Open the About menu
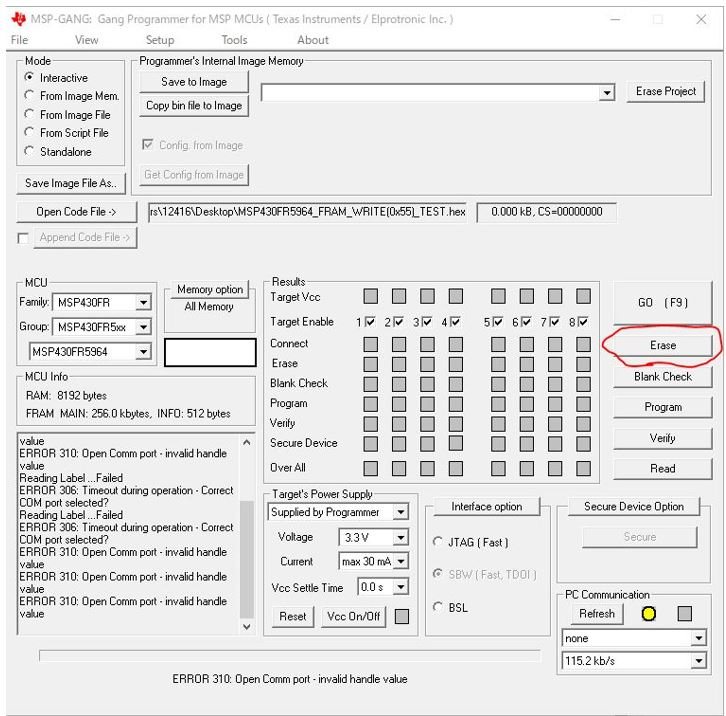This screenshot has width=726, height=716. (313, 40)
